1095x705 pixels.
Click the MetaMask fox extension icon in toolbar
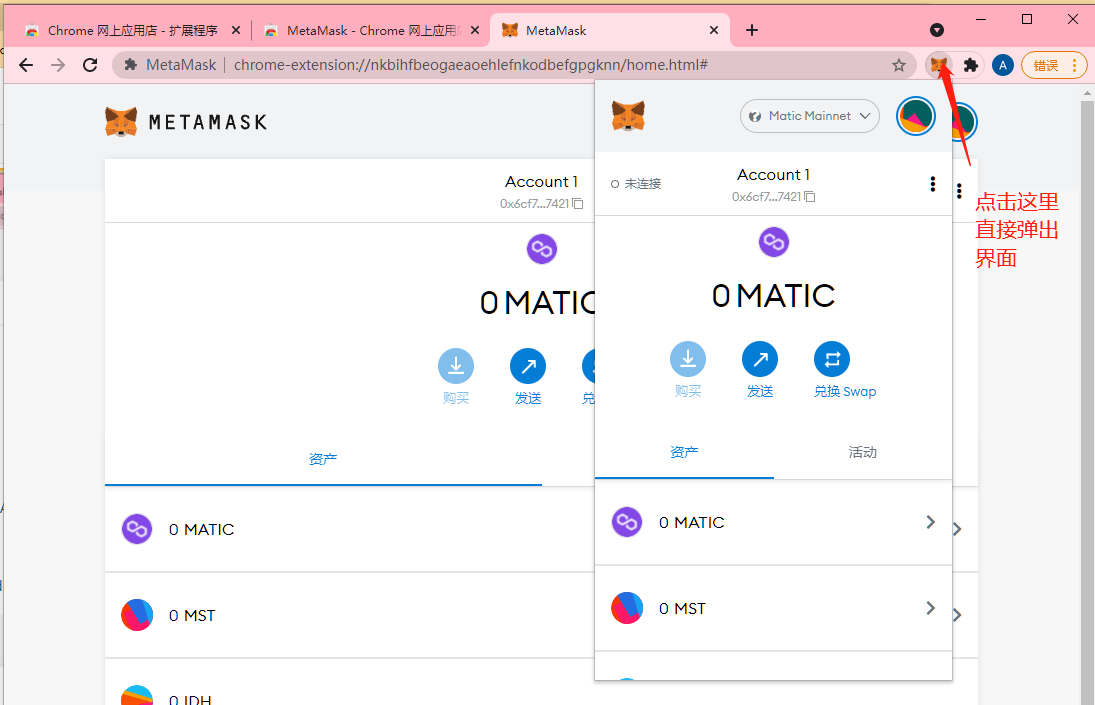click(938, 65)
